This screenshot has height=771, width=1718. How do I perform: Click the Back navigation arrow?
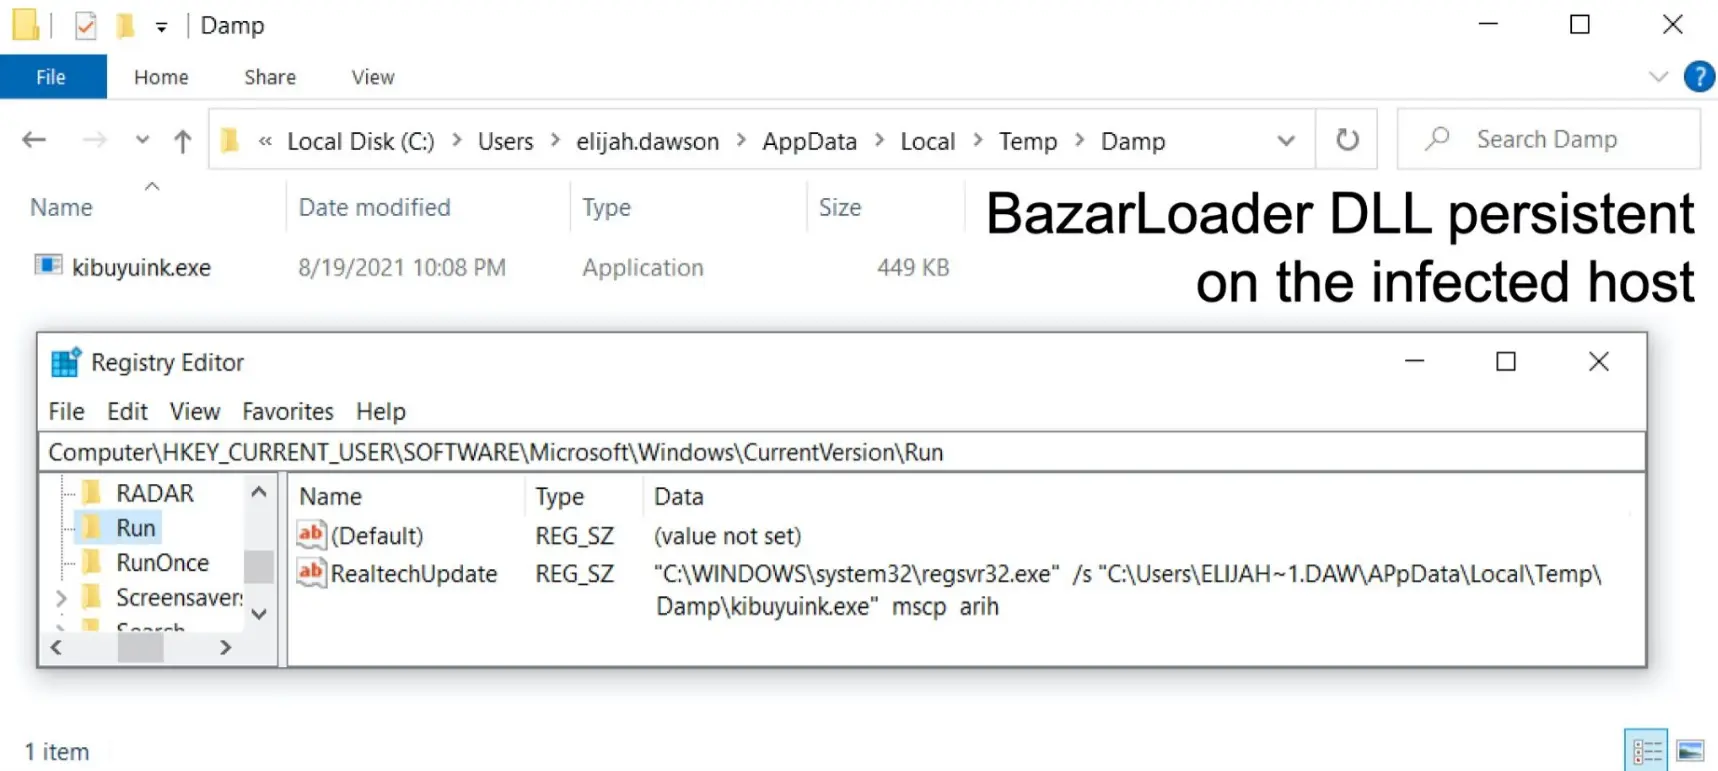(x=35, y=140)
